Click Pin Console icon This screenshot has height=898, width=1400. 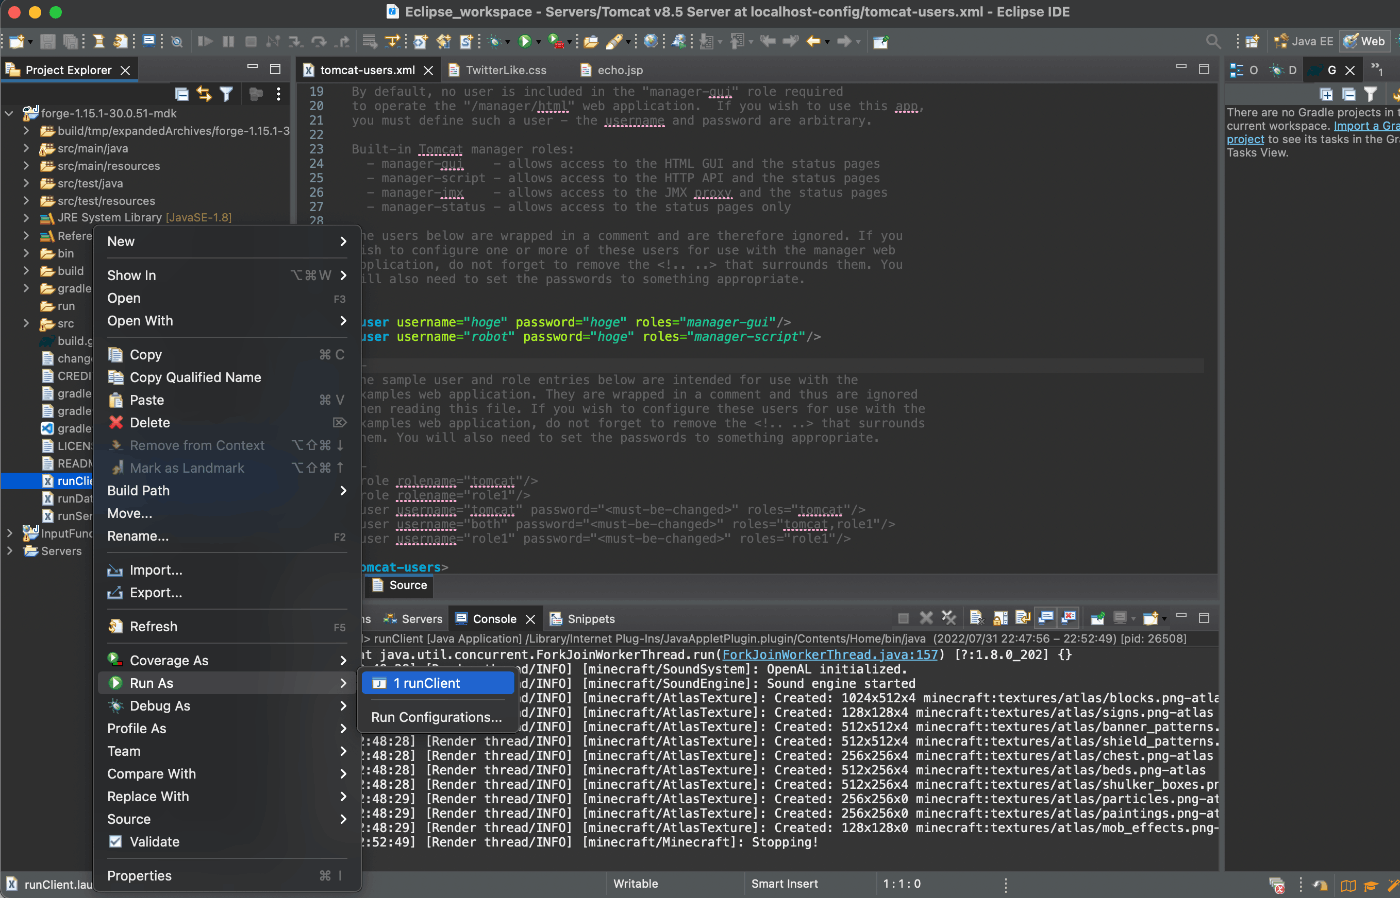pos(1097,618)
